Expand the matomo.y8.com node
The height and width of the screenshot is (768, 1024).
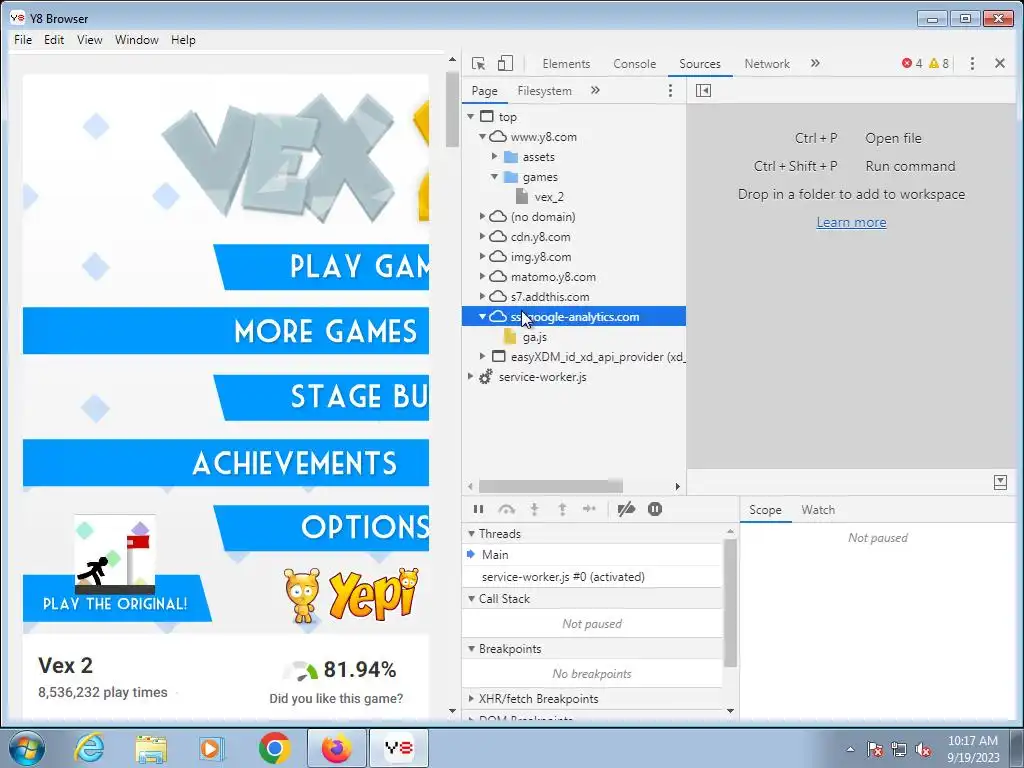pos(483,276)
